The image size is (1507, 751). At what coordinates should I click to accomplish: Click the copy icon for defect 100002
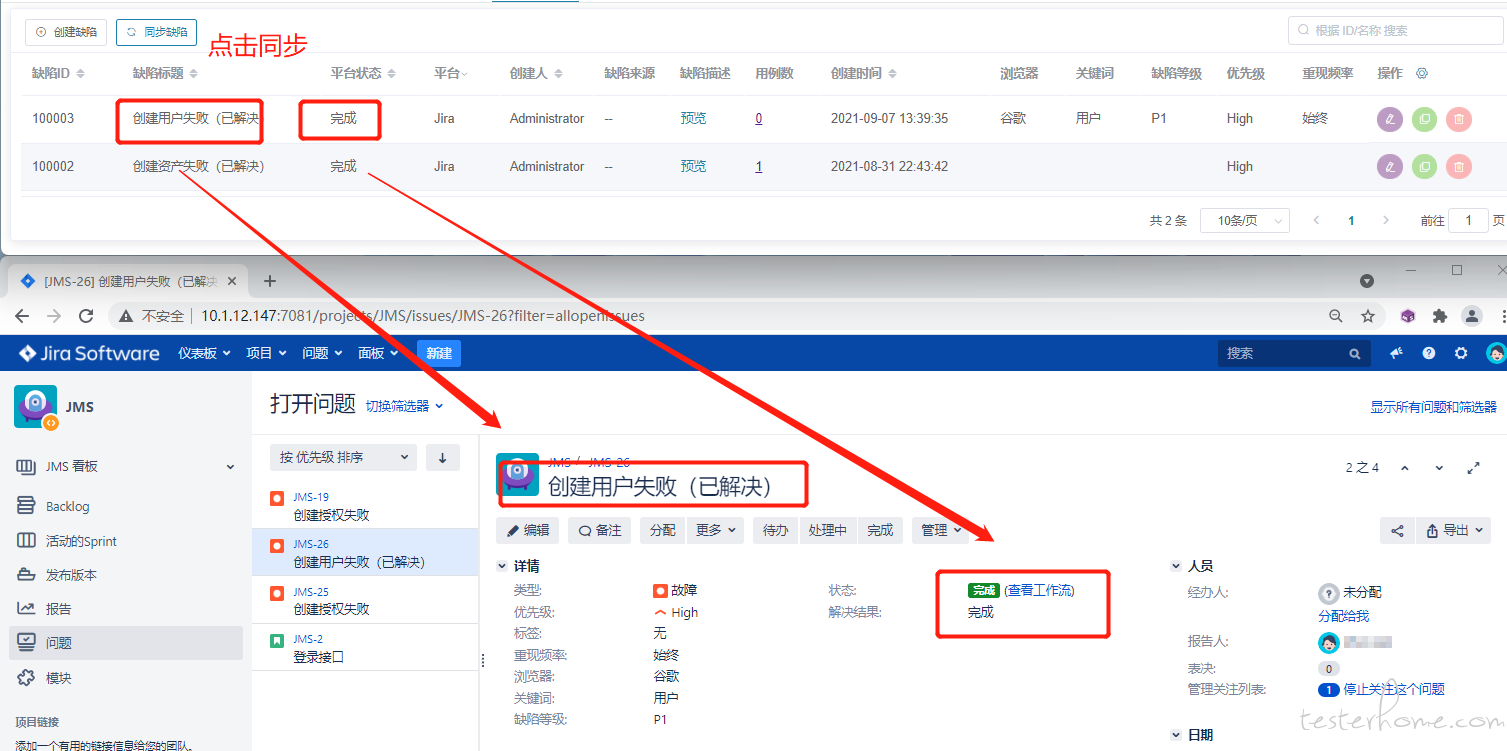[1424, 167]
